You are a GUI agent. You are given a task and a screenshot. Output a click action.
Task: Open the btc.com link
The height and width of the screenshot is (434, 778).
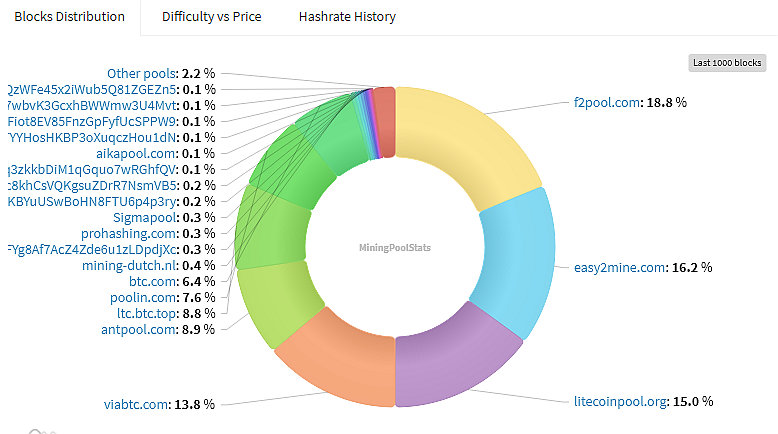152,282
